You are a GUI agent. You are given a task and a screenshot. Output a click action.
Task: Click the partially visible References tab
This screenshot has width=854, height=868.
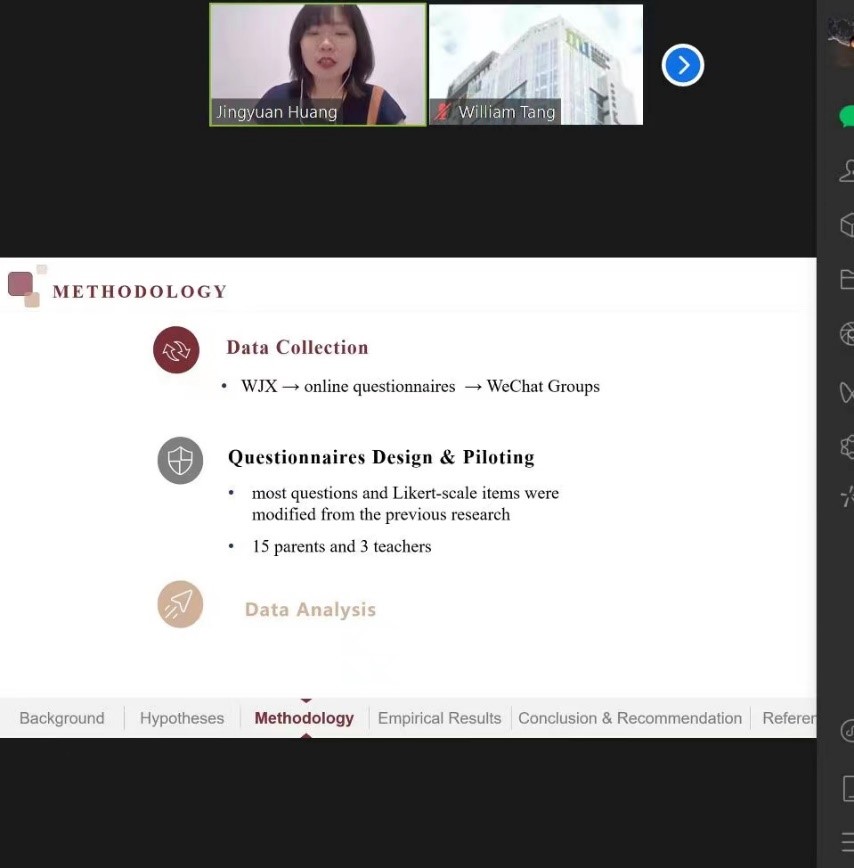click(789, 718)
